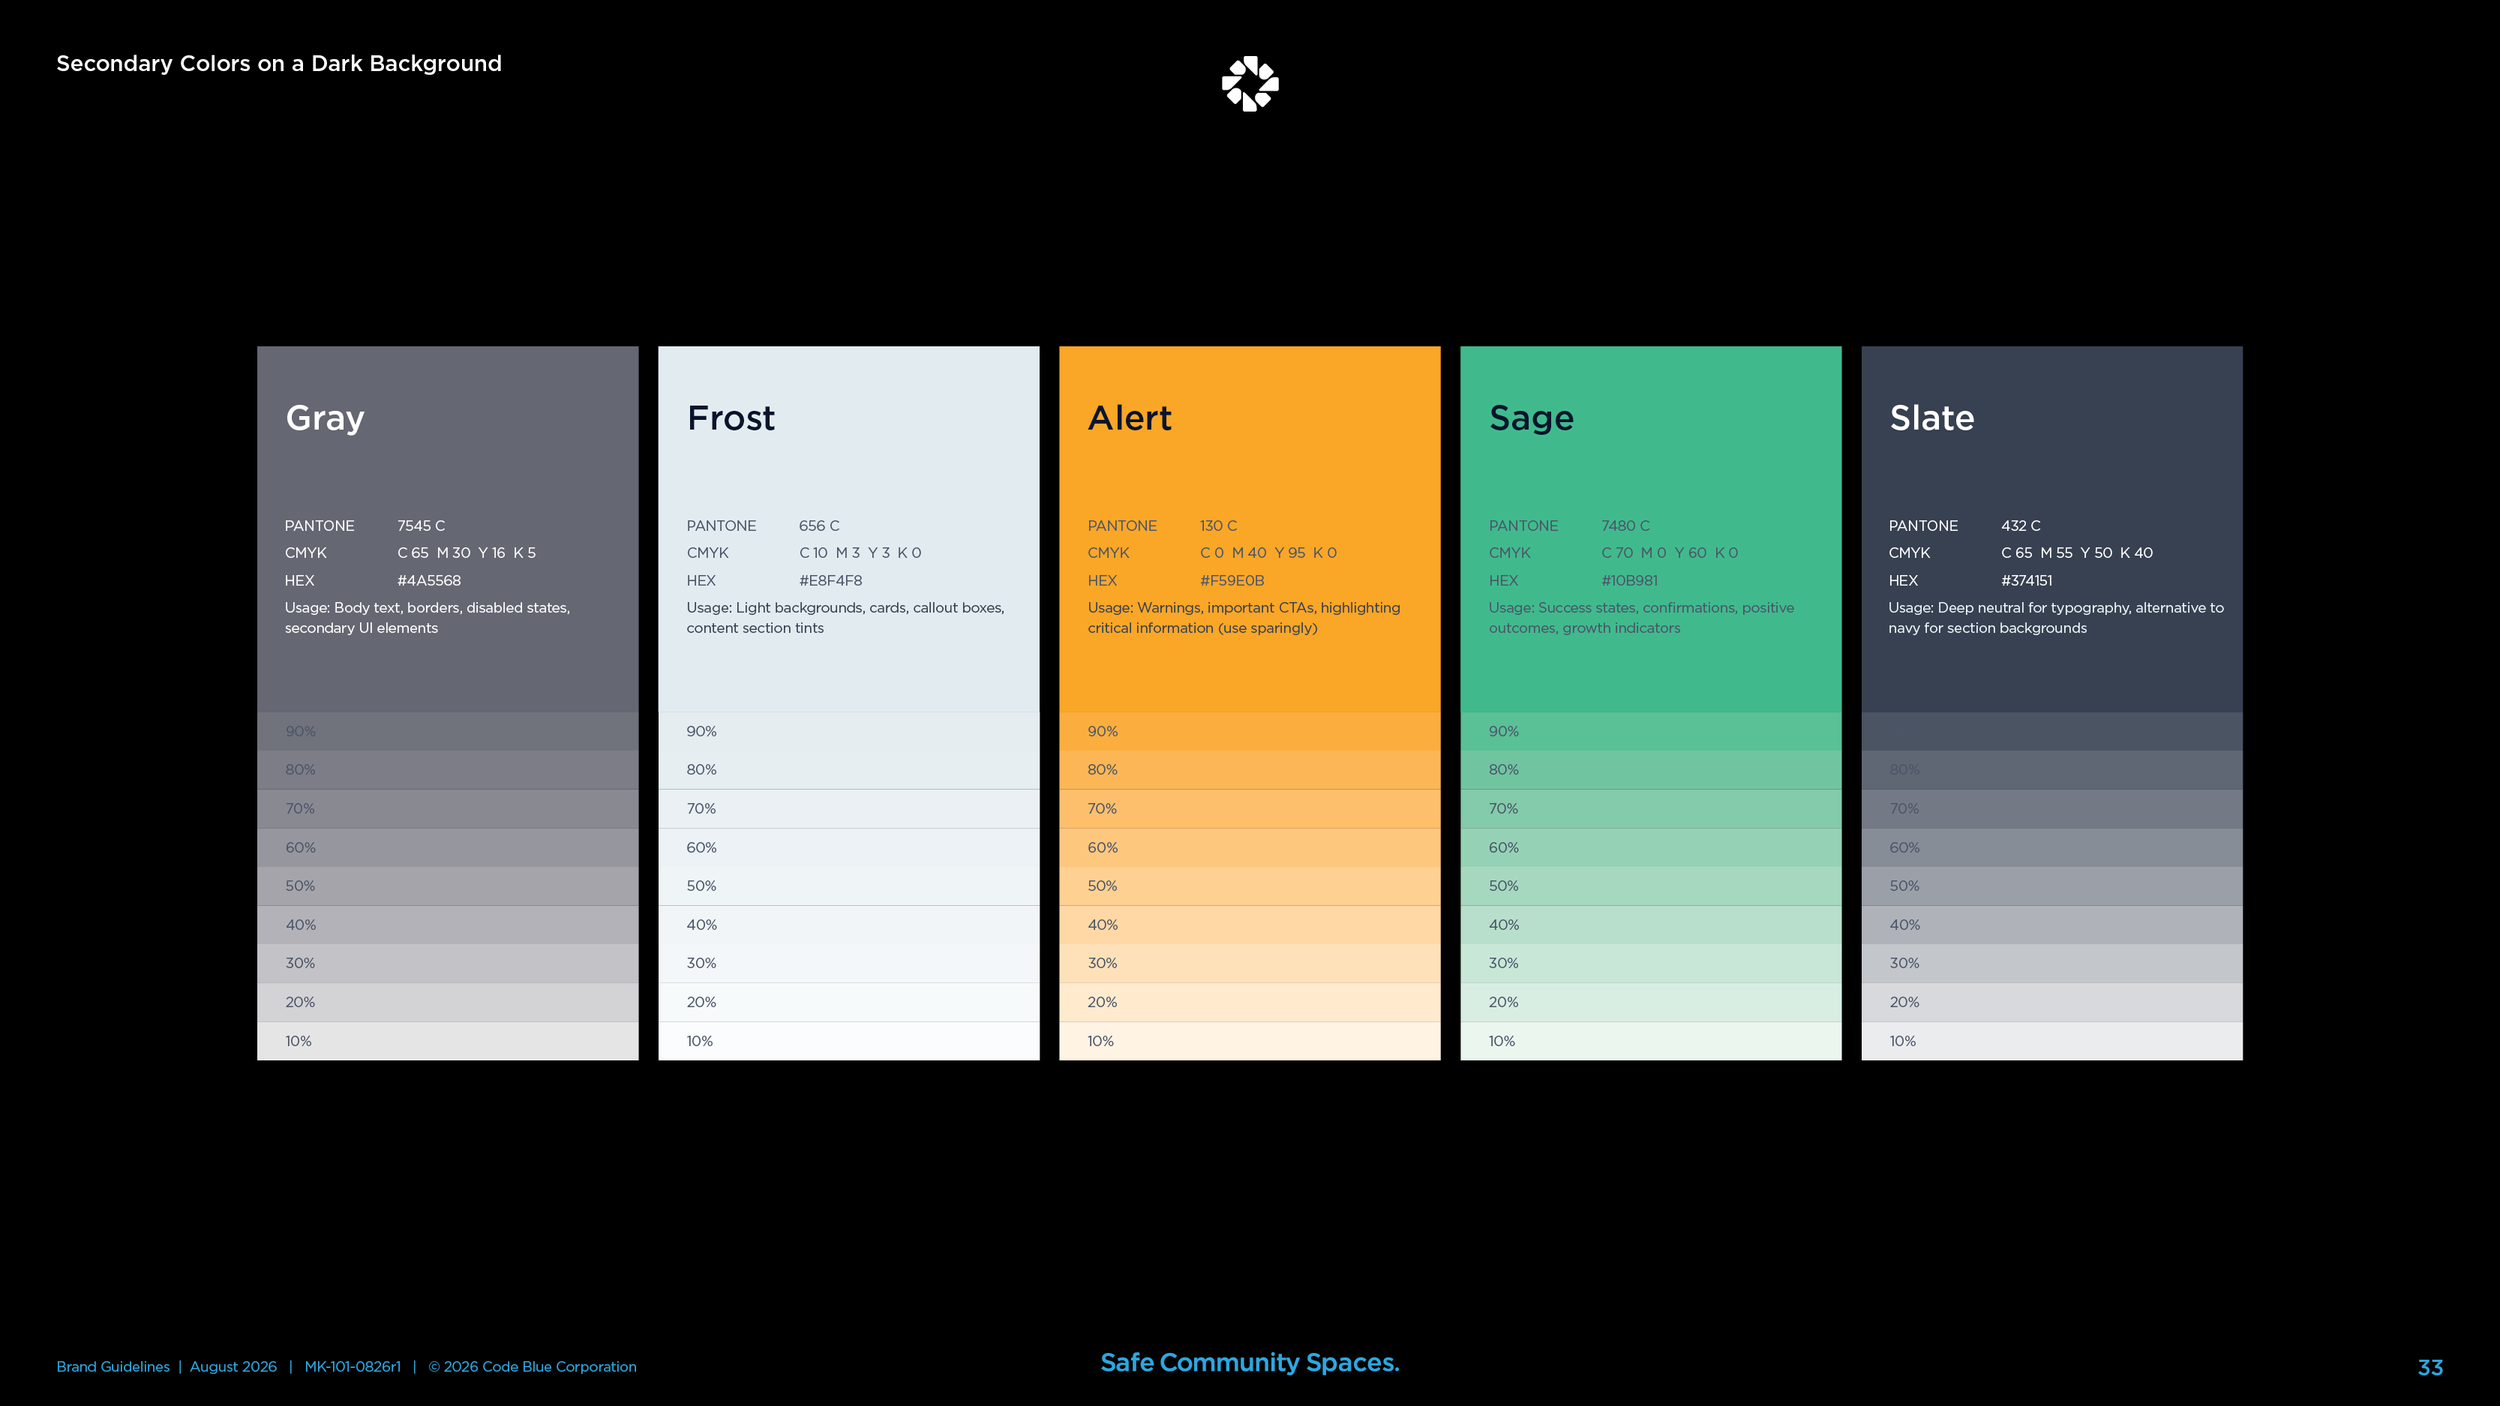Viewport: 2500px width, 1406px height.
Task: Pick the Alert 70% tint strip
Action: pos(1249,809)
